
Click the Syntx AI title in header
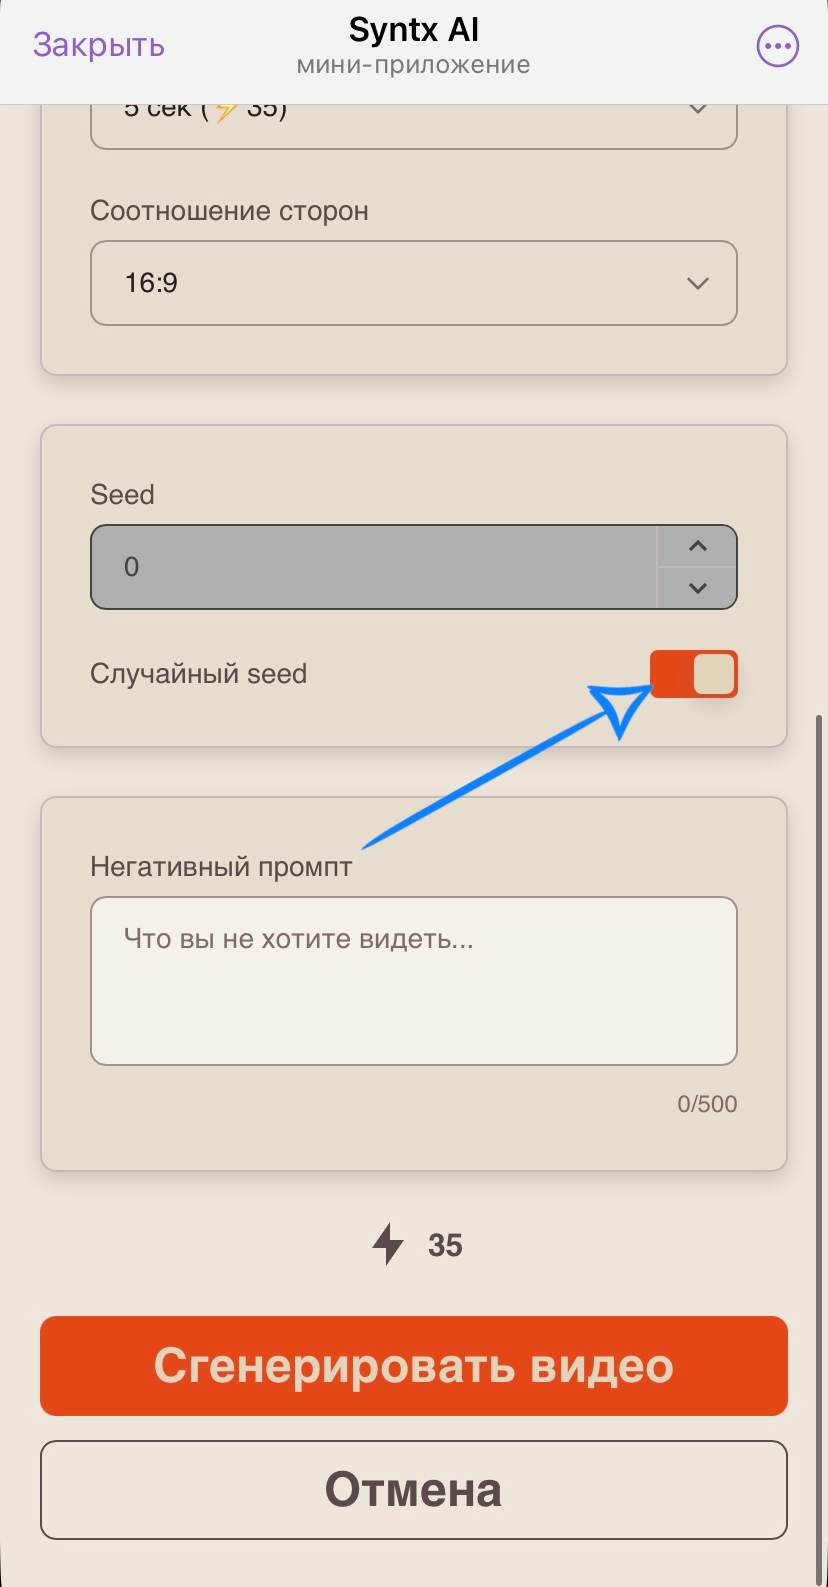pos(414,31)
